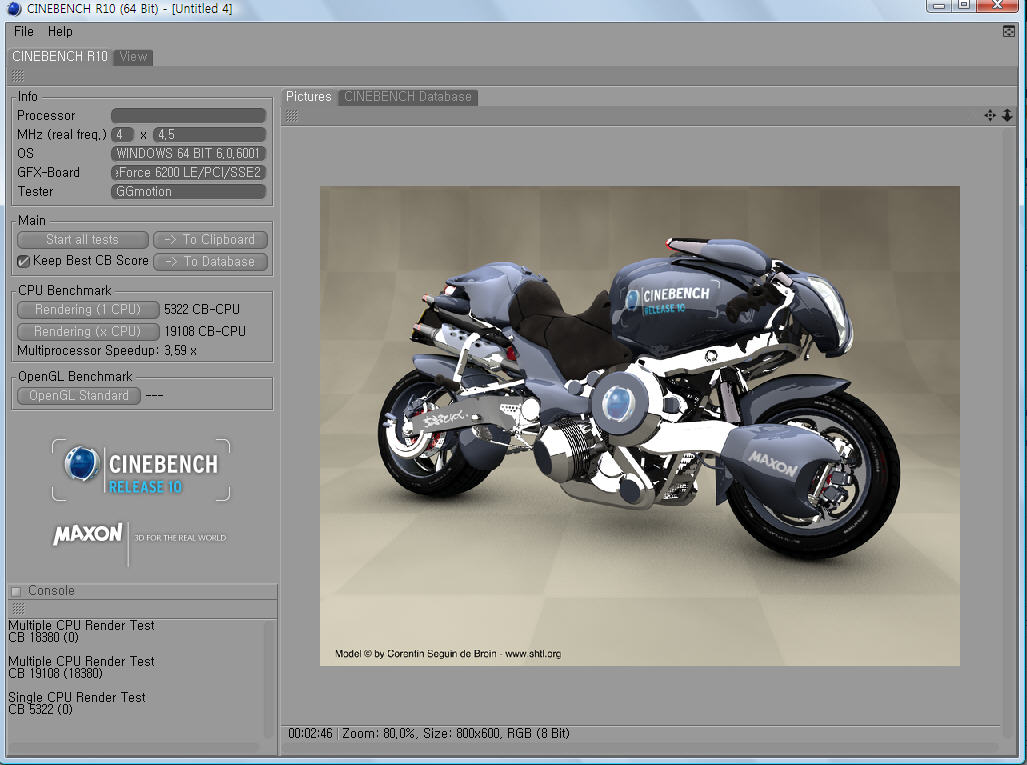Click the grip handle below CINEBENCH R10 tab

coord(18,76)
